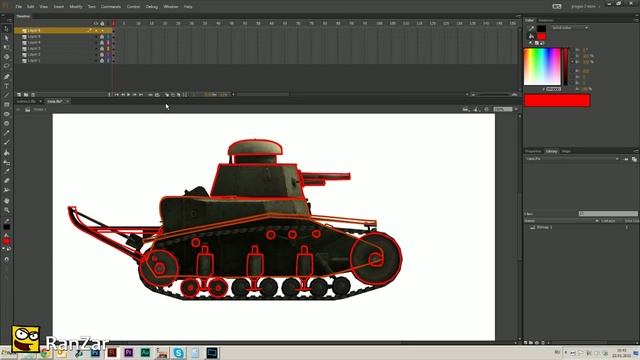Click the brightness slider beside spectrum
The width and height of the screenshot is (640, 360).
pos(566,67)
